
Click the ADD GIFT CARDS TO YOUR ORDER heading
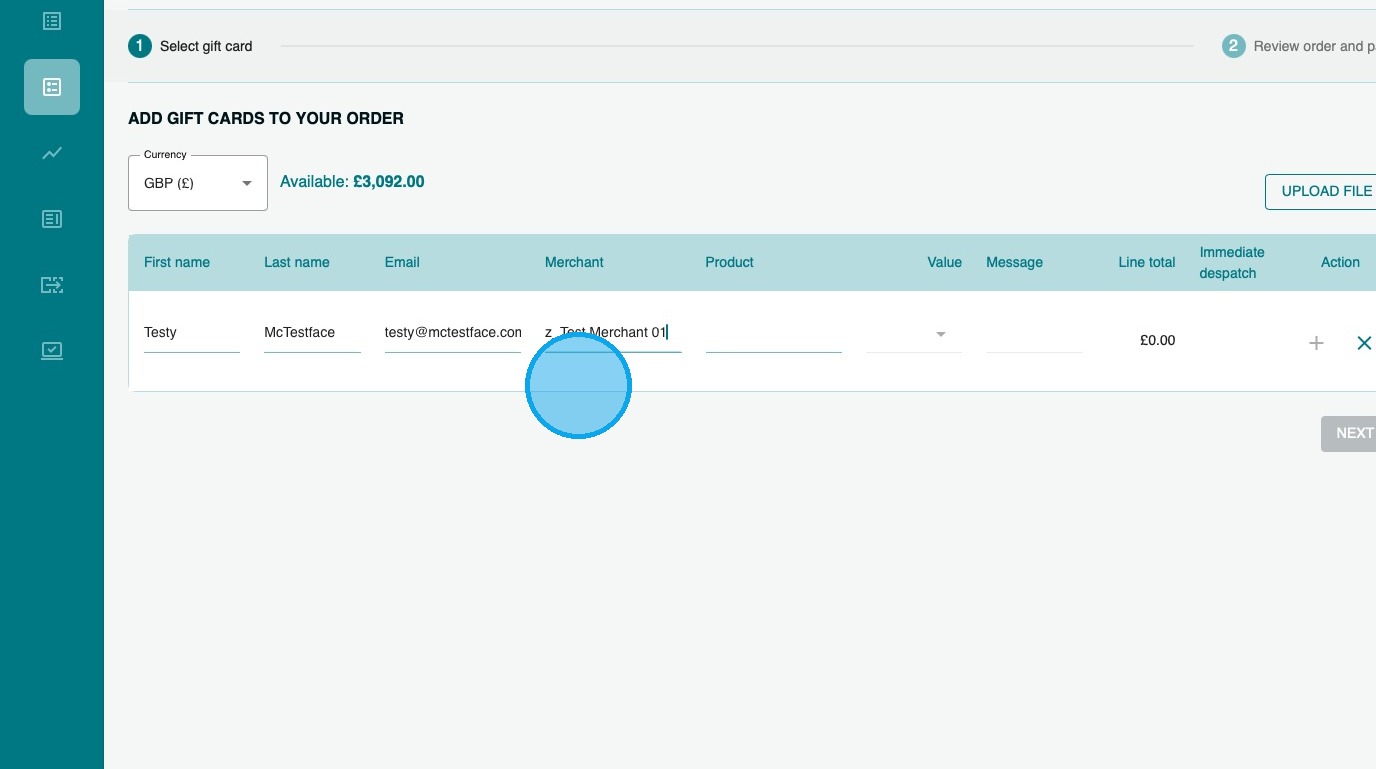(x=266, y=118)
